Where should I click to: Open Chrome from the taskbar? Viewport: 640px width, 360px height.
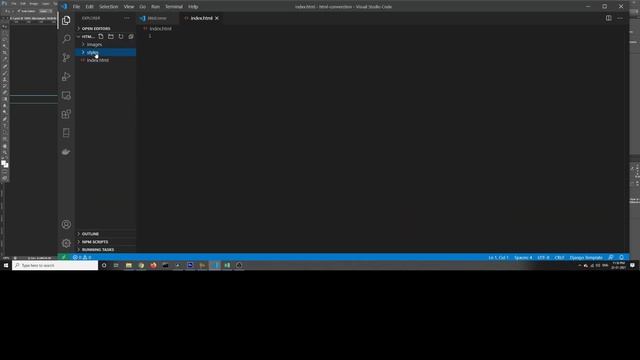coord(141,265)
